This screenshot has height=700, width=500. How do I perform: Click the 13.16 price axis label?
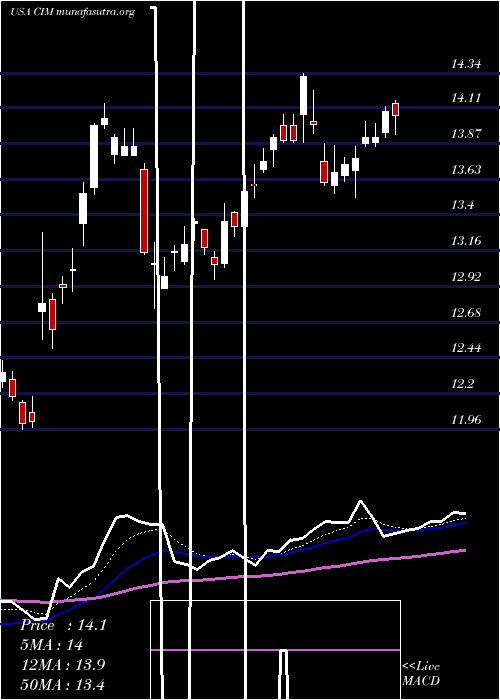click(466, 241)
